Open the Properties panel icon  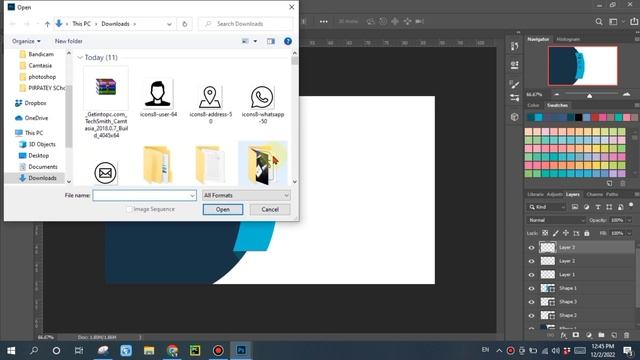tap(515, 65)
